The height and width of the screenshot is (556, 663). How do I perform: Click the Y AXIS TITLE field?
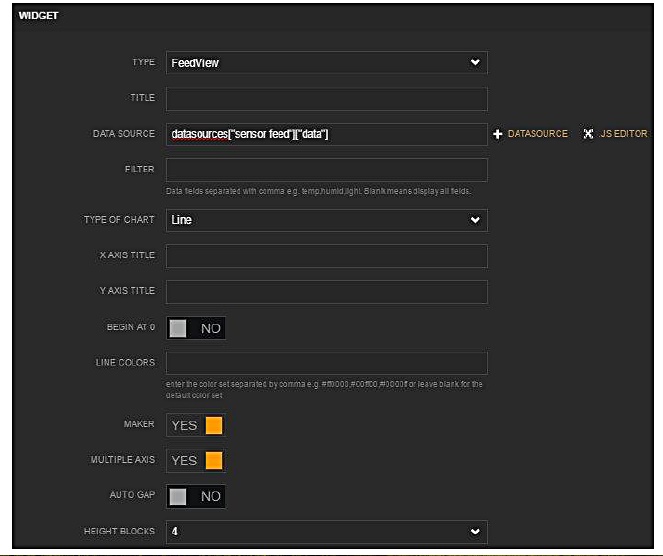coord(326,292)
